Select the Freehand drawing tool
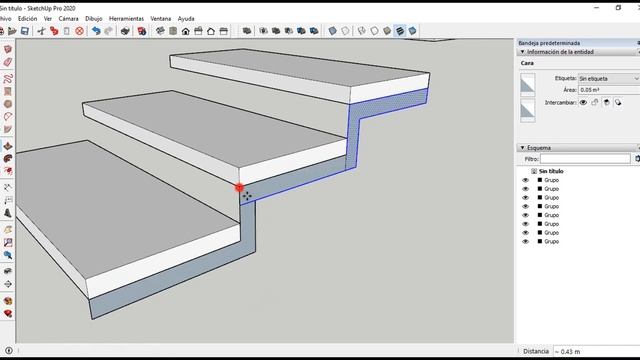The image size is (640, 360). point(8,79)
